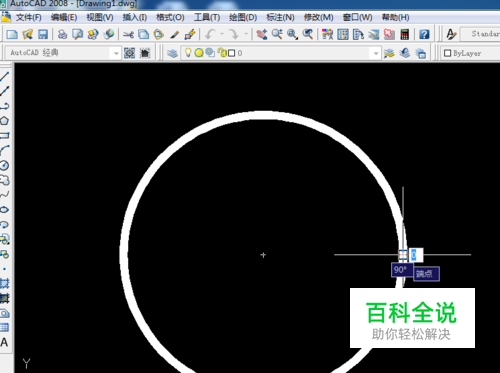Click Make Object's Layer Current icon
Viewport: 500px width, 373px height.
coord(389,53)
